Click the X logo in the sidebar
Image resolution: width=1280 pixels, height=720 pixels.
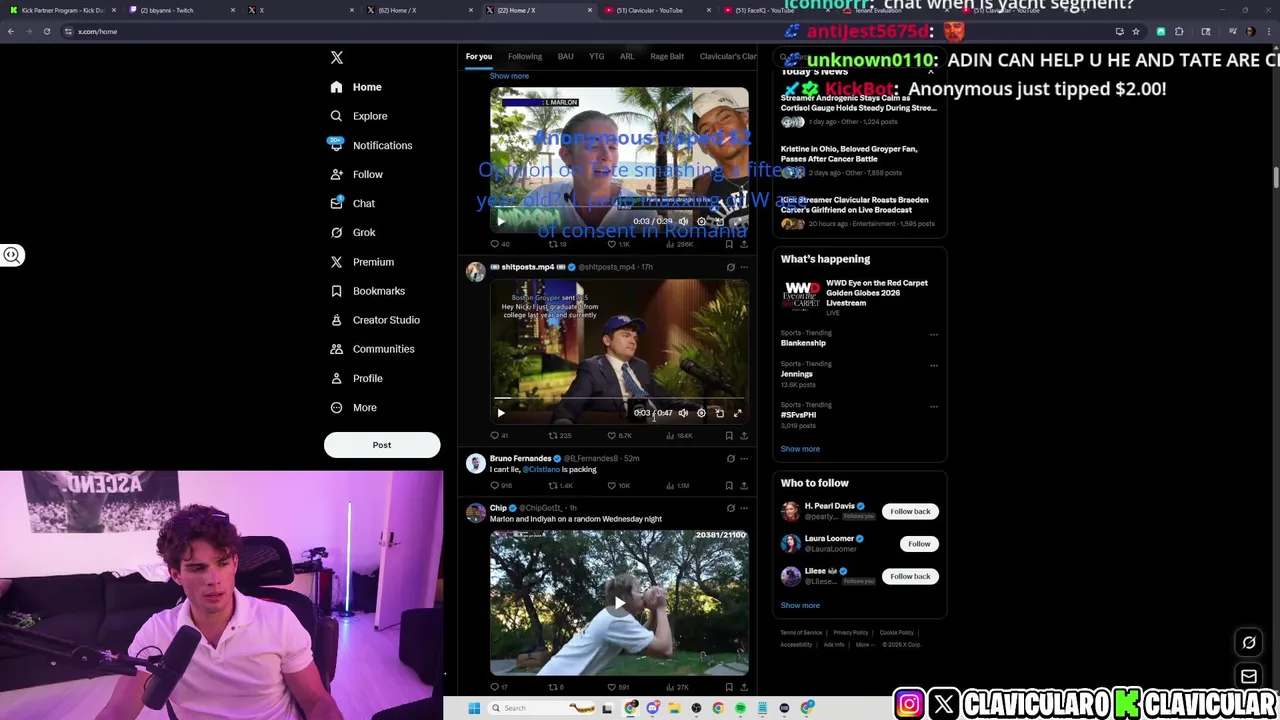[337, 58]
